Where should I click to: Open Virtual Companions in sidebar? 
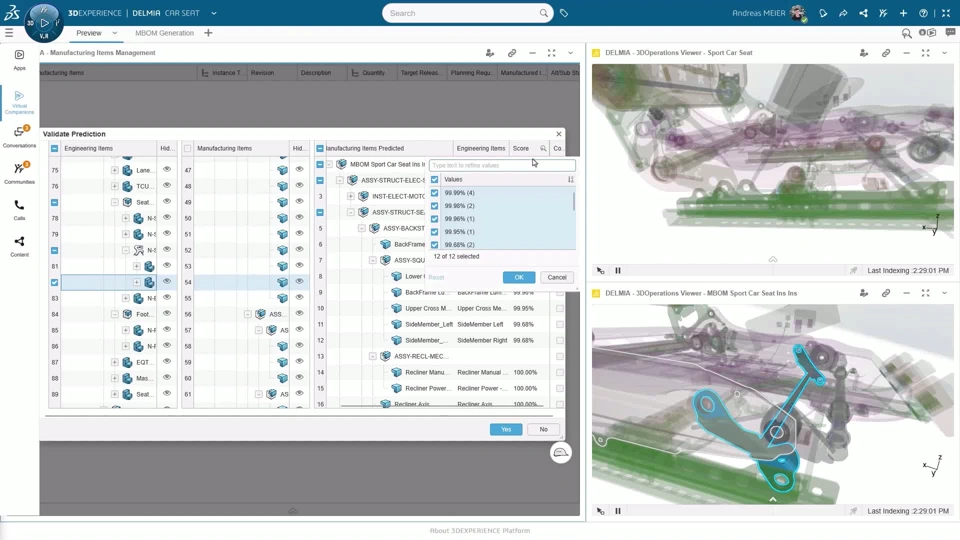click(19, 102)
